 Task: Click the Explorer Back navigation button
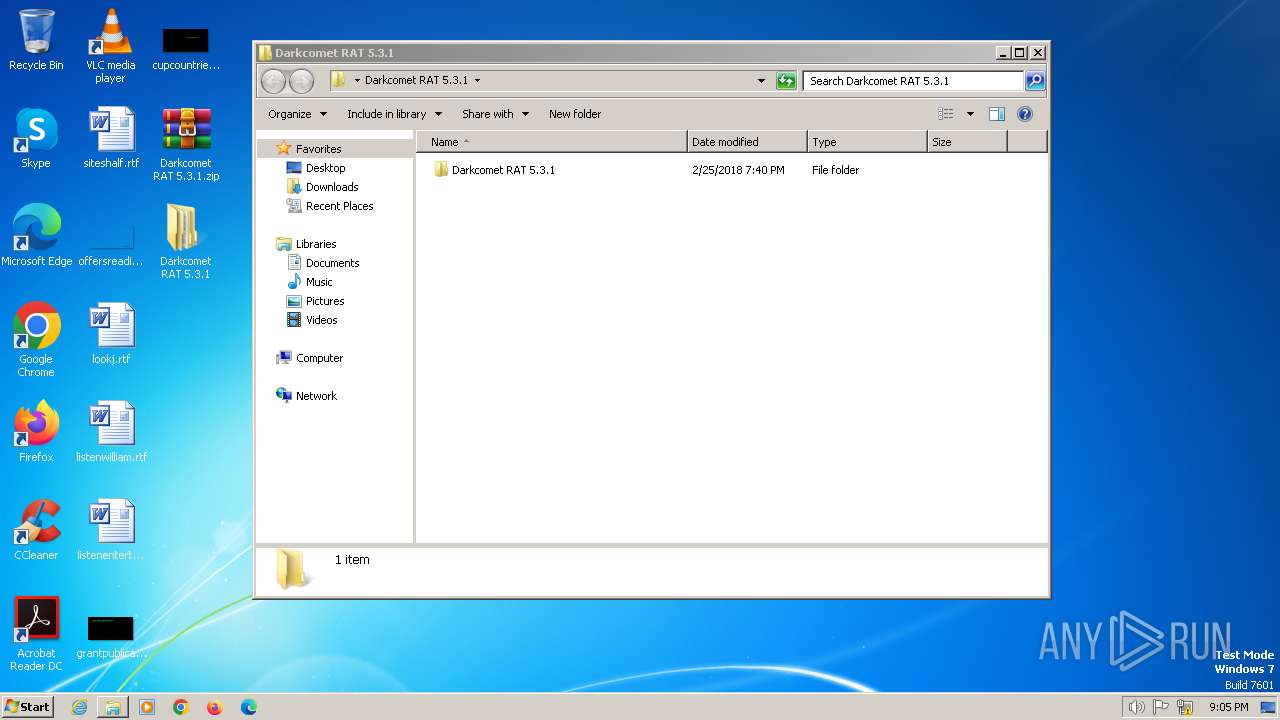point(273,81)
